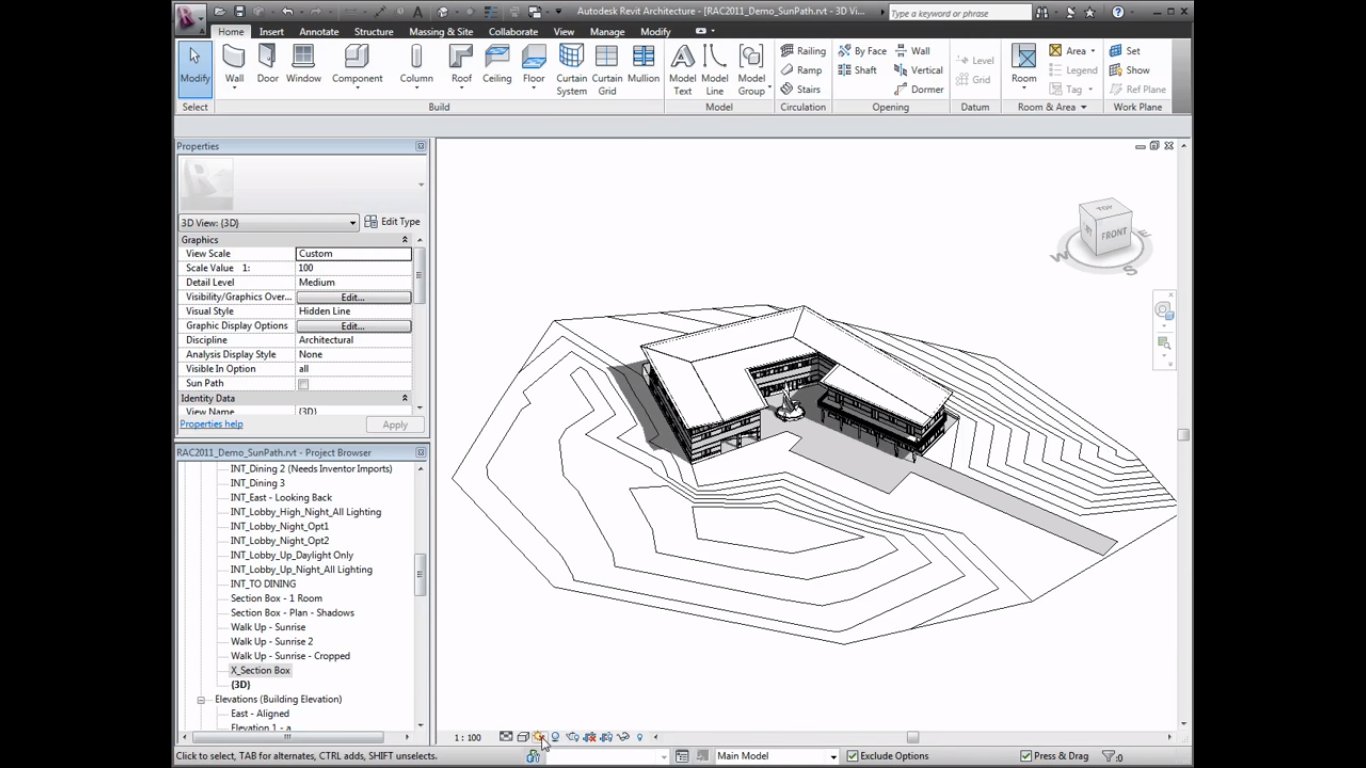The image size is (1366, 768).
Task: Open the Area tool dropdown arrow
Action: (1092, 51)
